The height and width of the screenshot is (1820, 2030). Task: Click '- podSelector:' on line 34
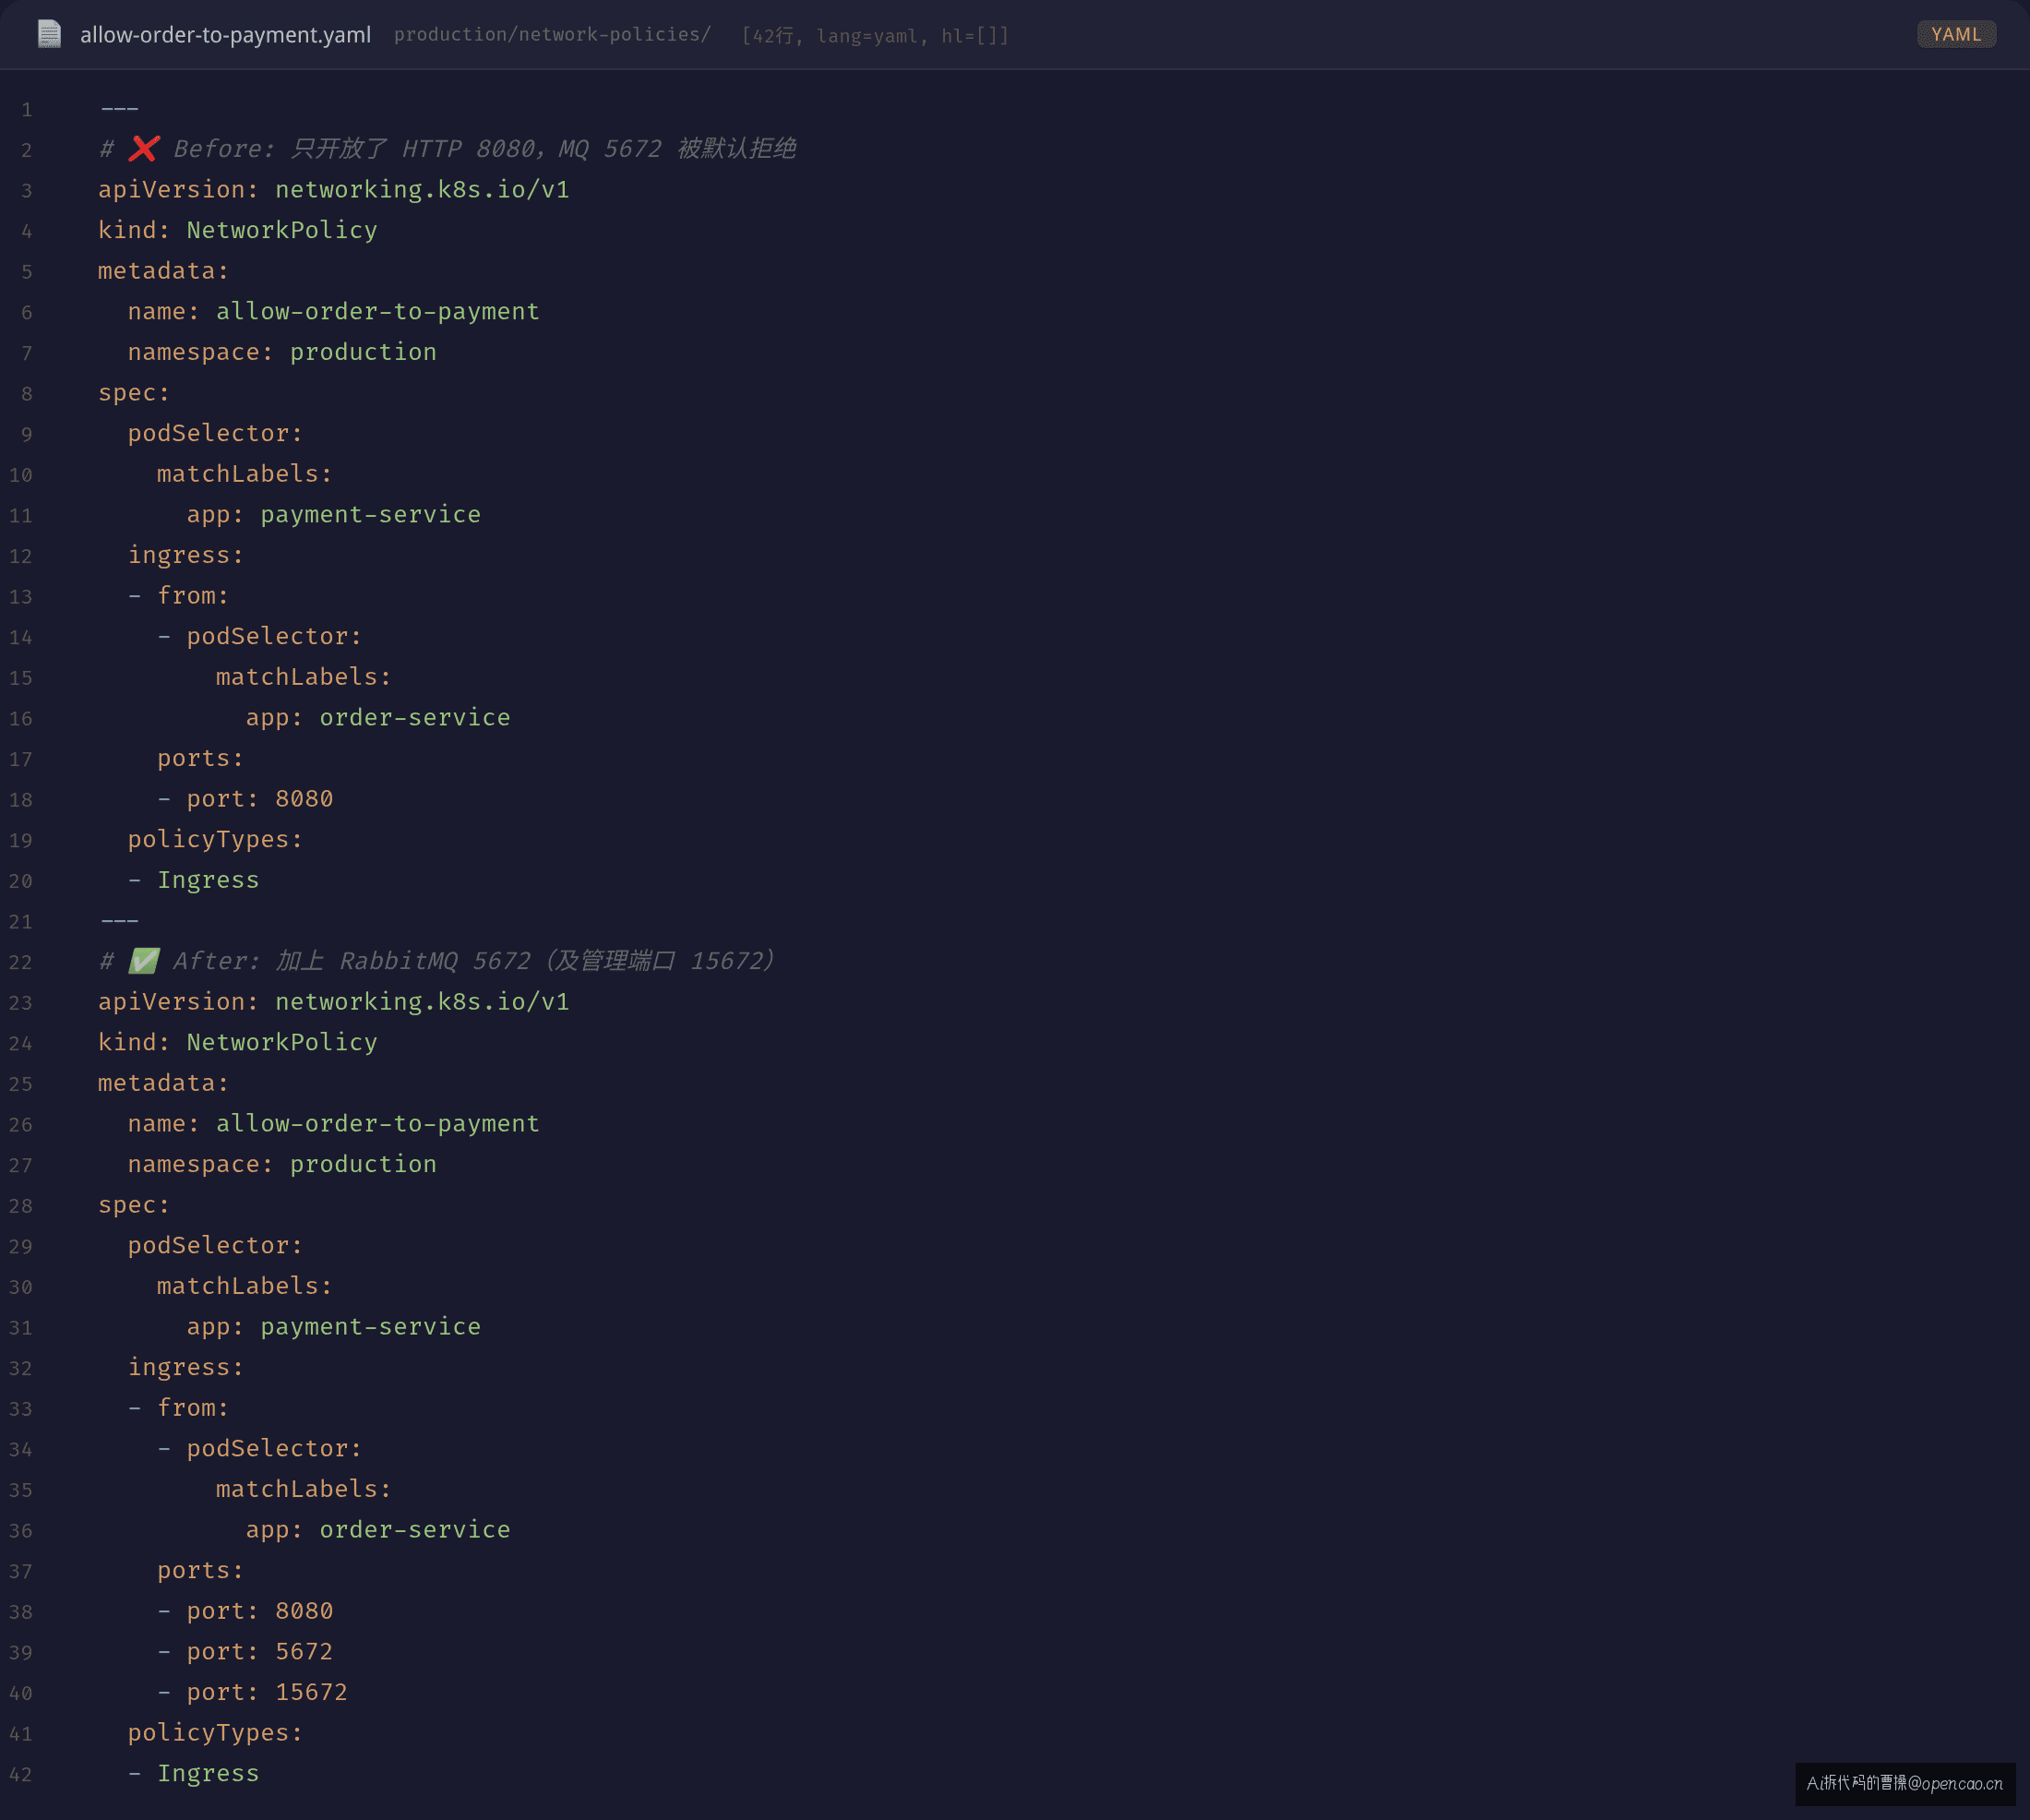259,1448
